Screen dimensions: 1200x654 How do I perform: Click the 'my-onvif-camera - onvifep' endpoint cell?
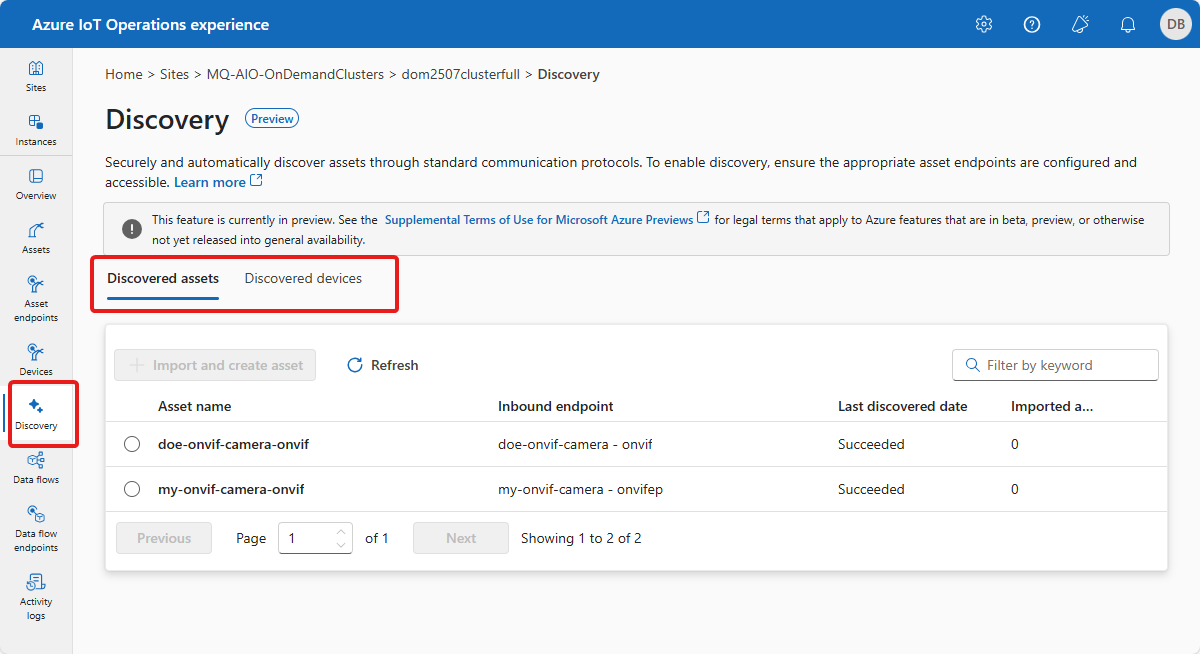point(581,489)
